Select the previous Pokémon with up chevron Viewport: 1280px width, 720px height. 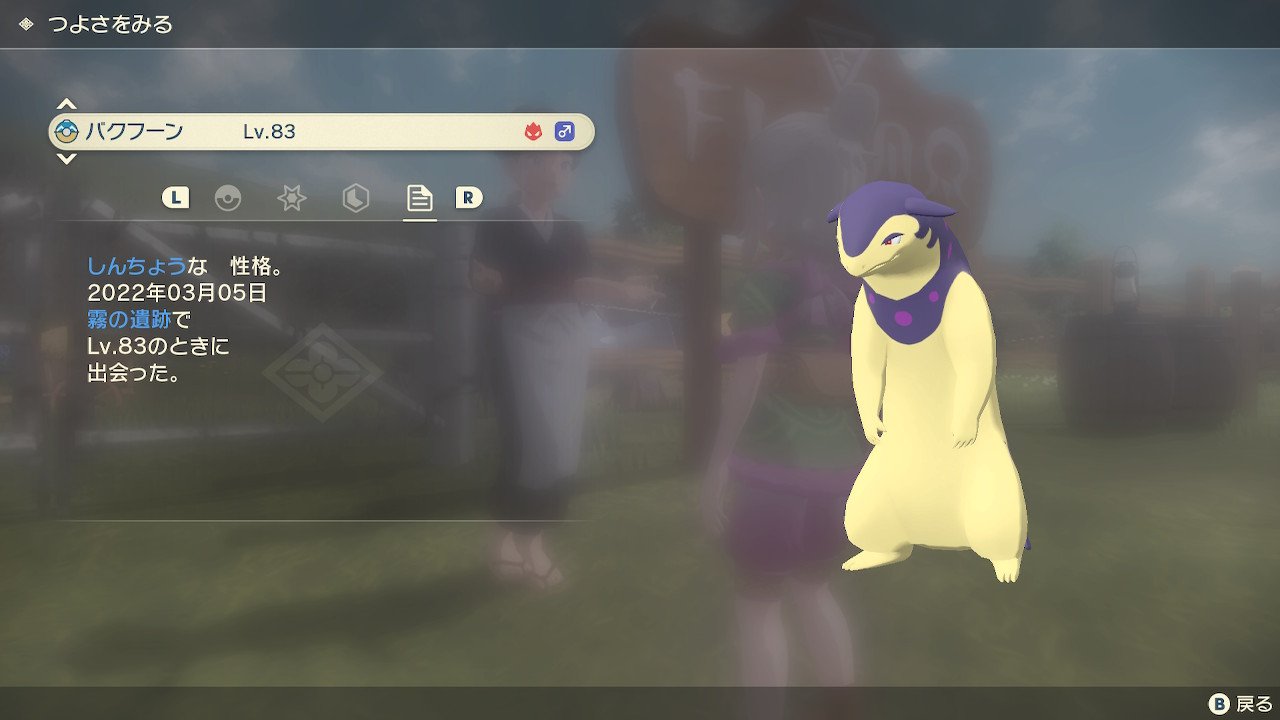66,104
